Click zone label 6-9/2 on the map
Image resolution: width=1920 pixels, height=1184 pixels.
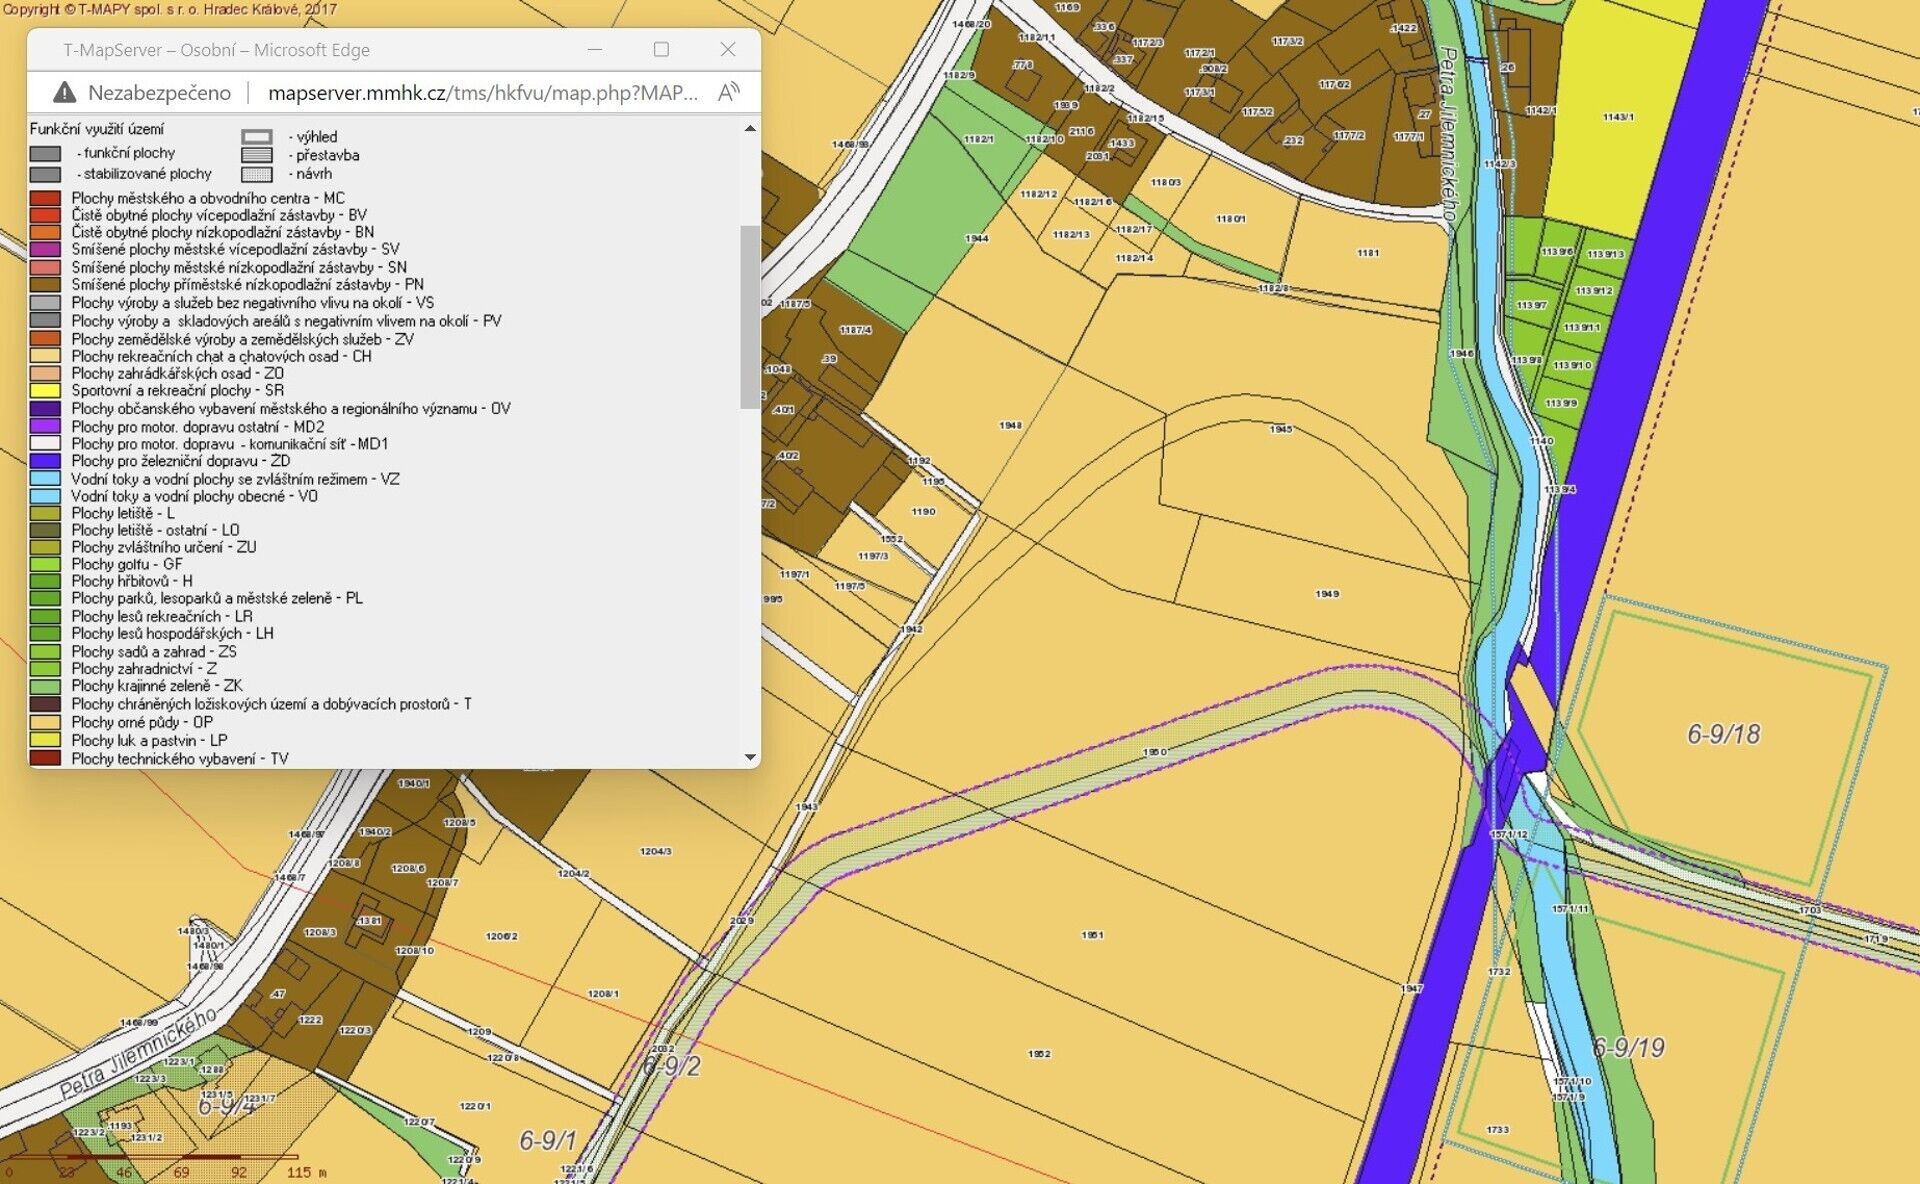671,1066
